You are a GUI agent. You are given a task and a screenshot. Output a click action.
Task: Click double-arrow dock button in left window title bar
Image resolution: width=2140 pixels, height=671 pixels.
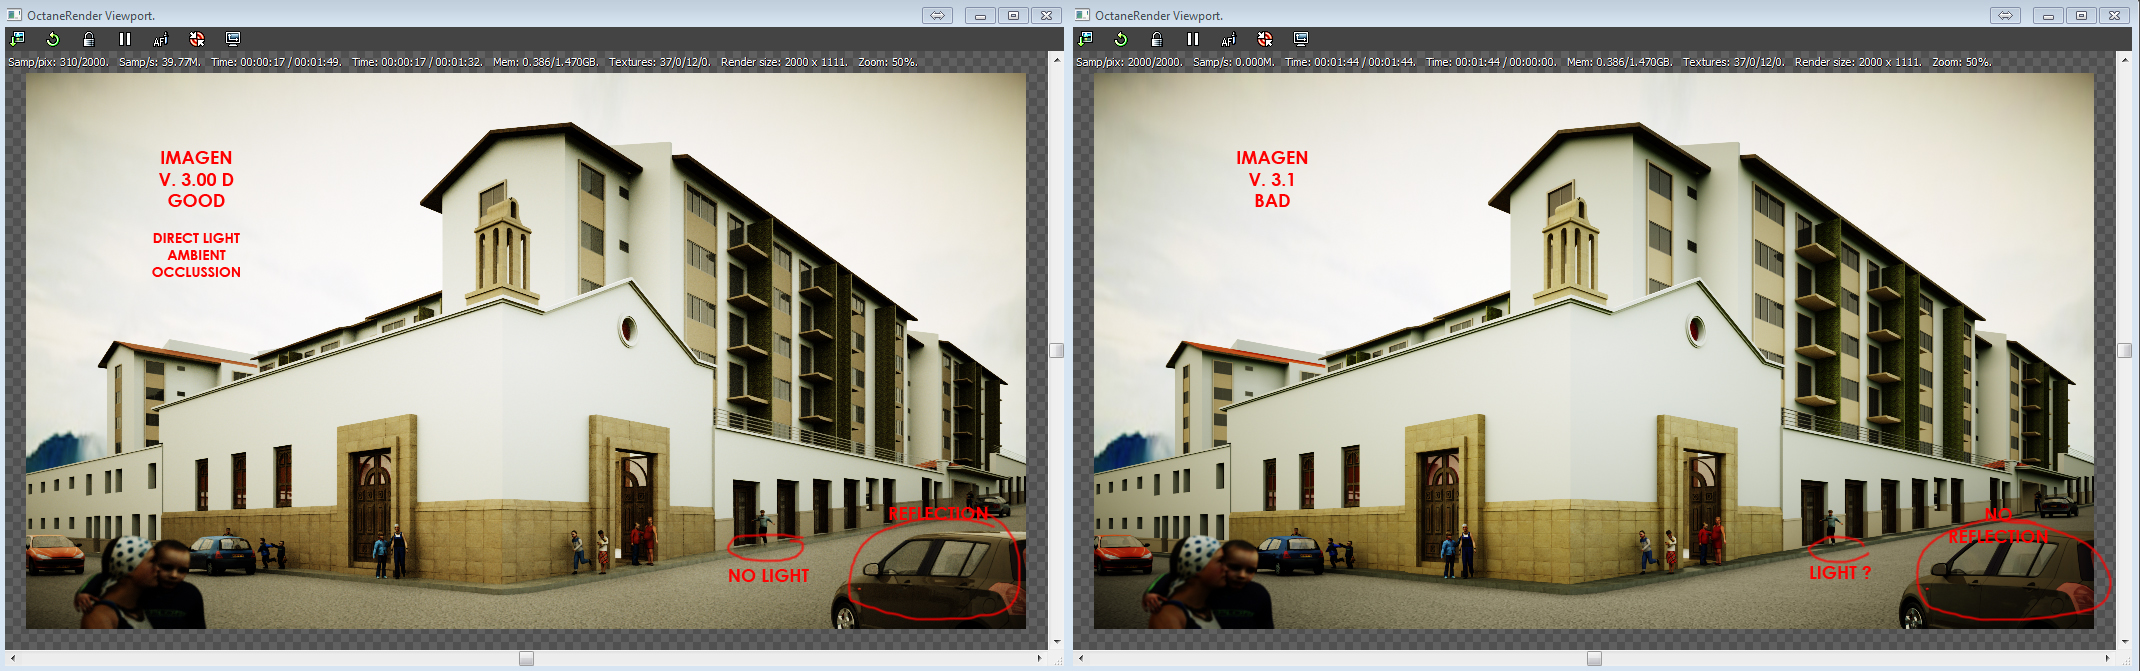tap(937, 15)
